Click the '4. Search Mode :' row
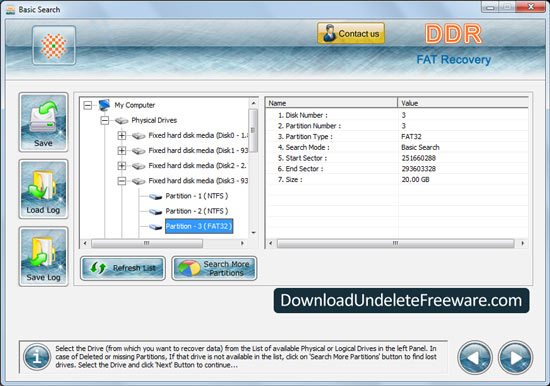Image resolution: width=550 pixels, height=386 pixels. pos(397,147)
